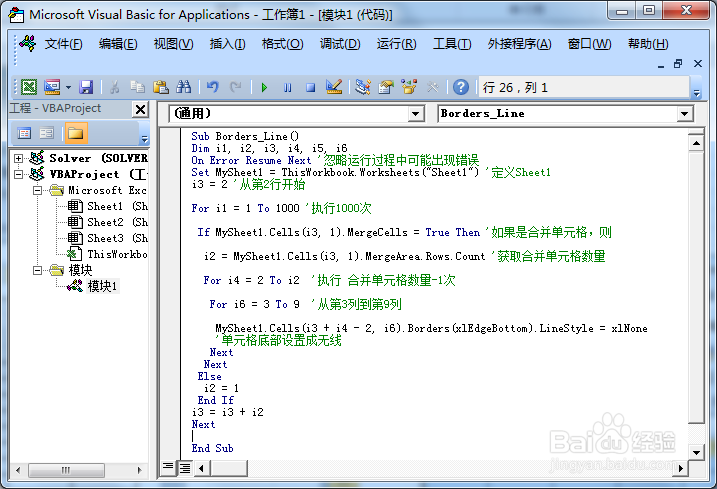Screen dimensions: 717x489
Task: Click the View Microsoft Excel toolbar icon
Action: (29, 87)
